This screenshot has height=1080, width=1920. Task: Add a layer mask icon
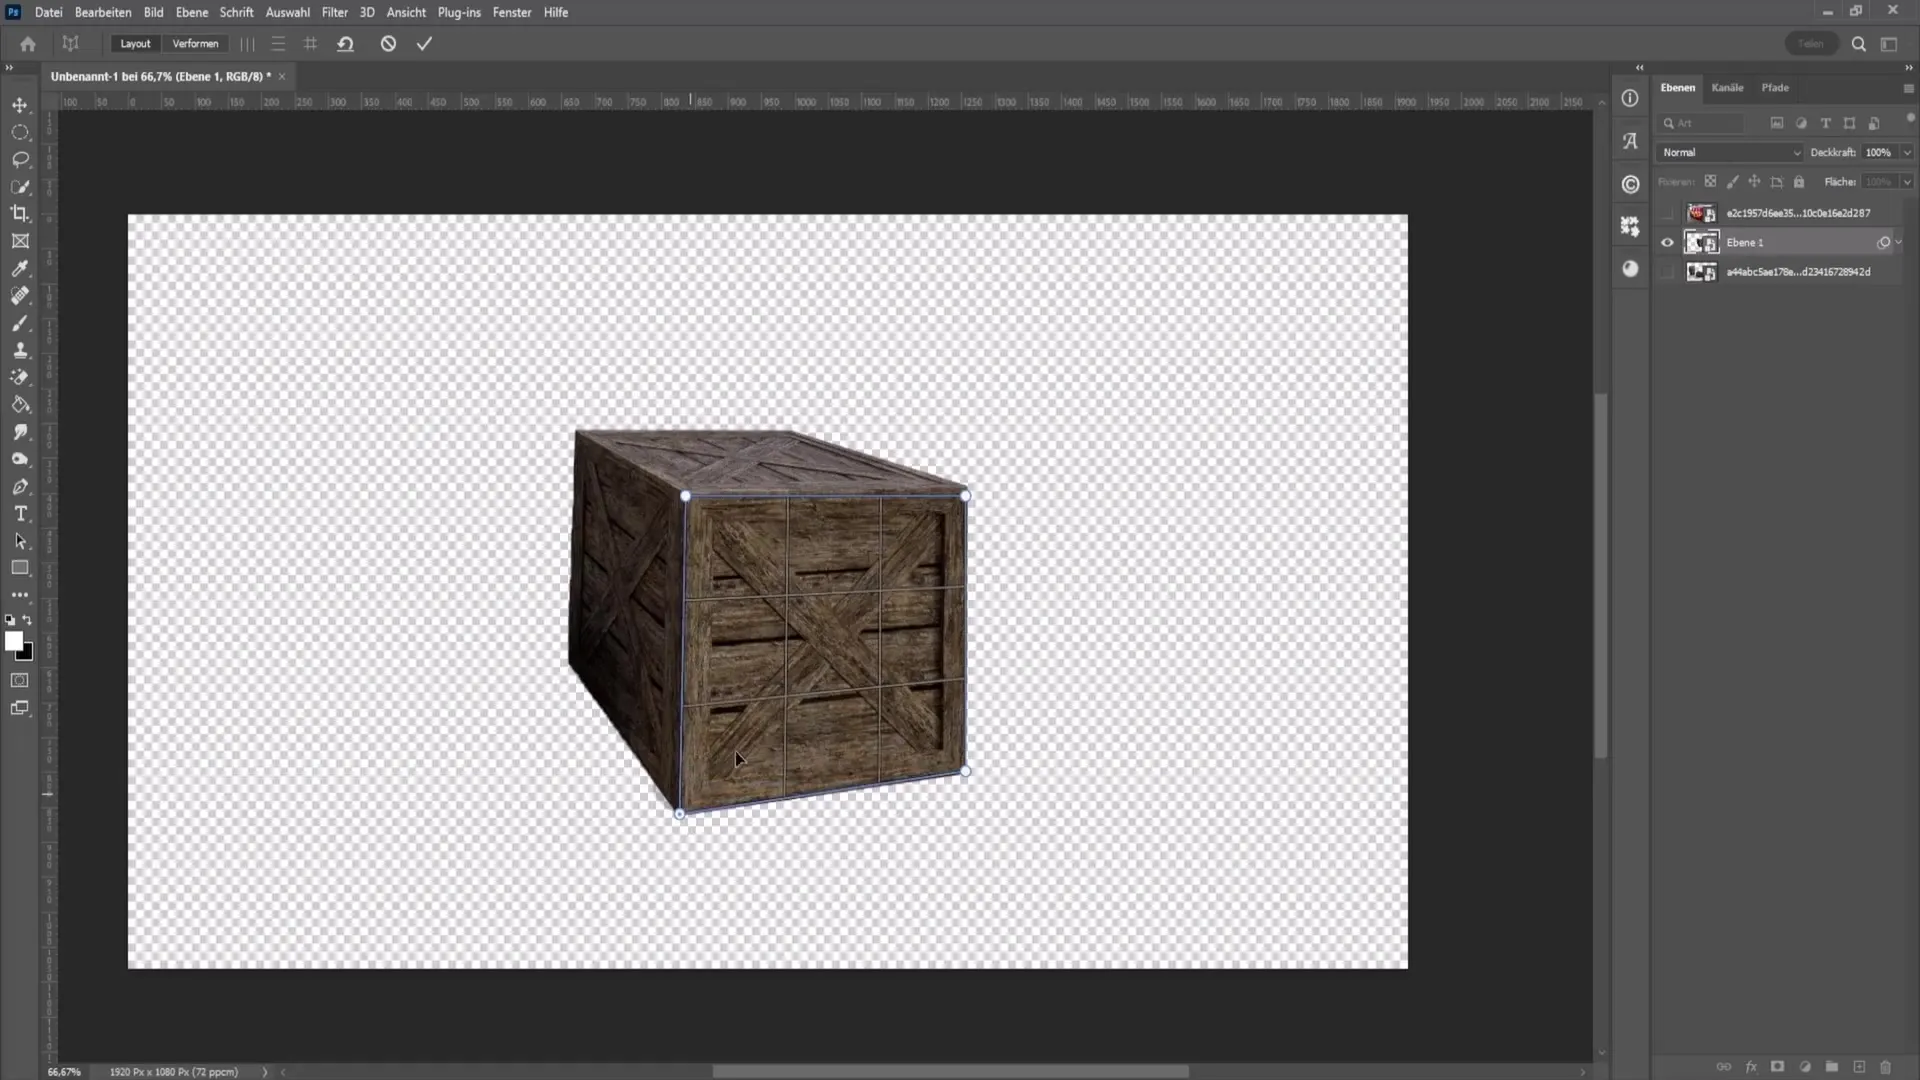1777,1067
